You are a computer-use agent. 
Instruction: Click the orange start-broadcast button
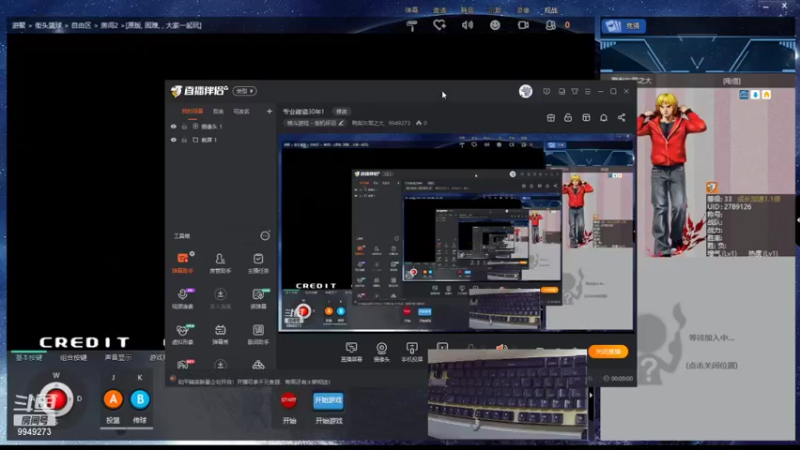(x=608, y=352)
